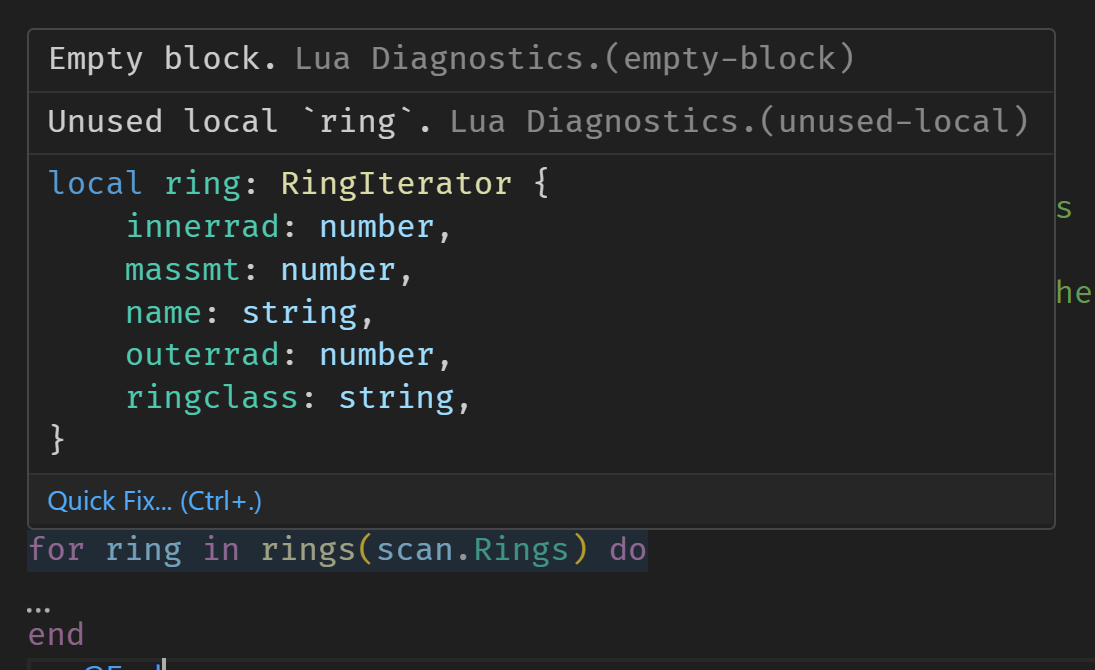
Task: Click the 'do' keyword ending the for line
Action: tap(628, 550)
